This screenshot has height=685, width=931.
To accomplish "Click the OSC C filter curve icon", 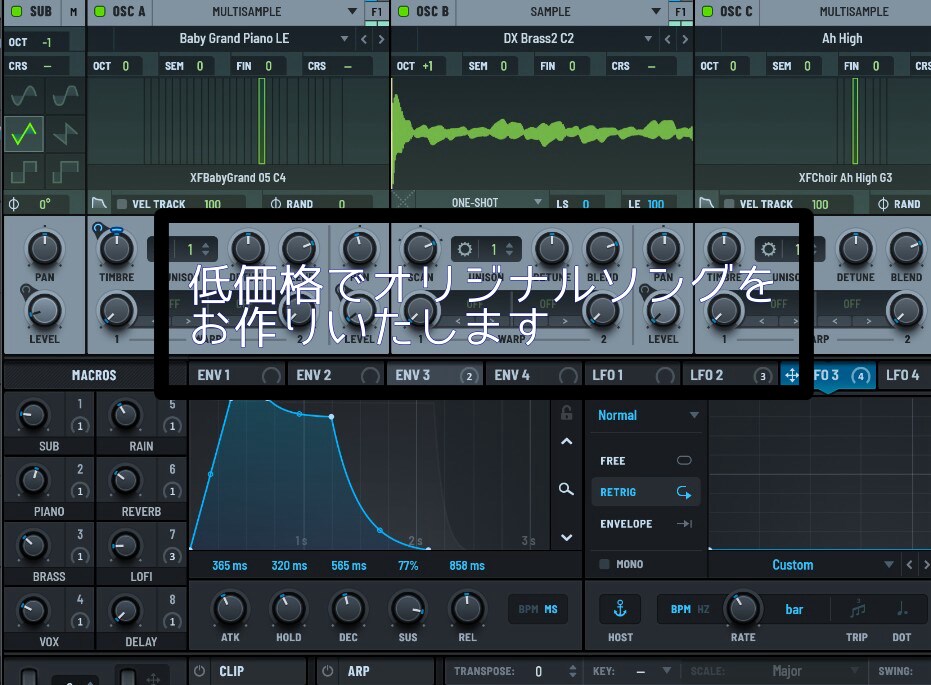I will [706, 204].
